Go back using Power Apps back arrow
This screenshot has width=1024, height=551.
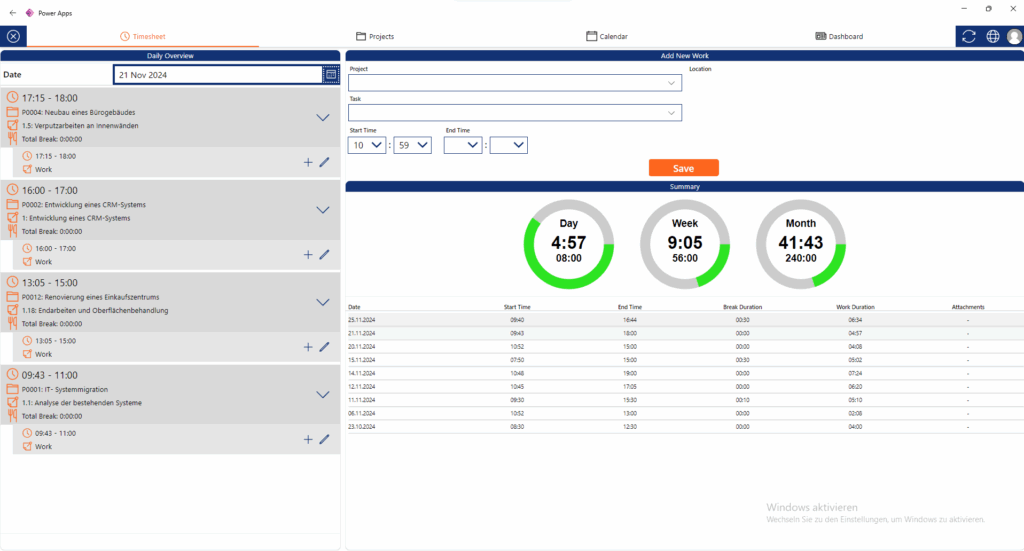click(x=12, y=12)
